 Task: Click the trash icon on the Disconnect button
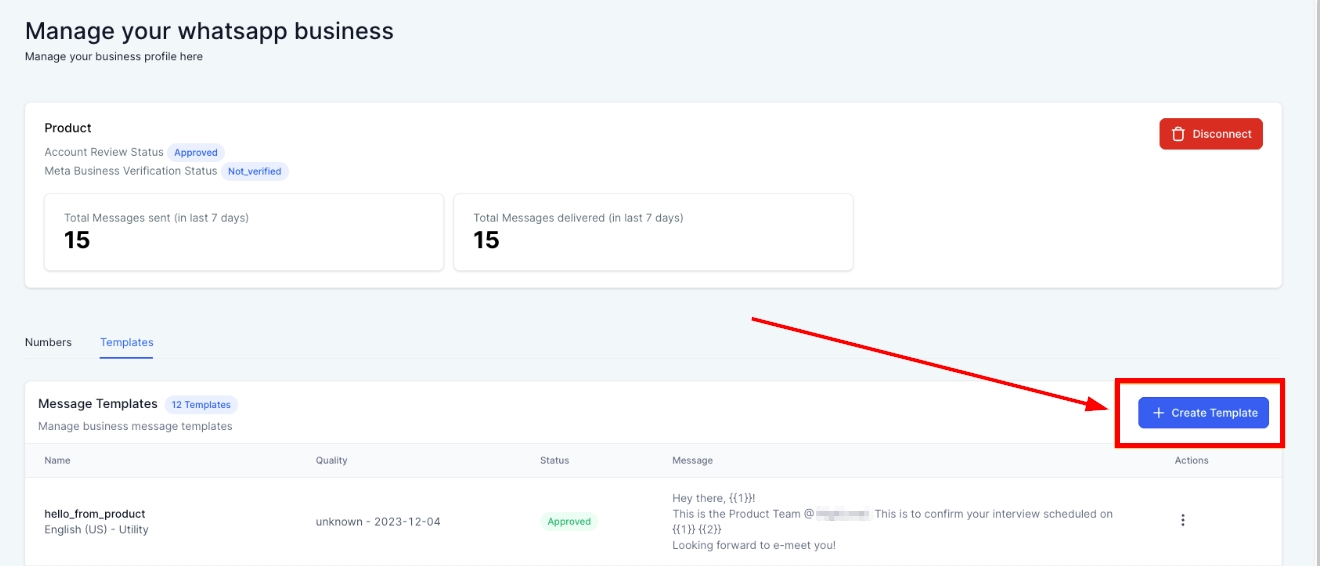click(1178, 134)
